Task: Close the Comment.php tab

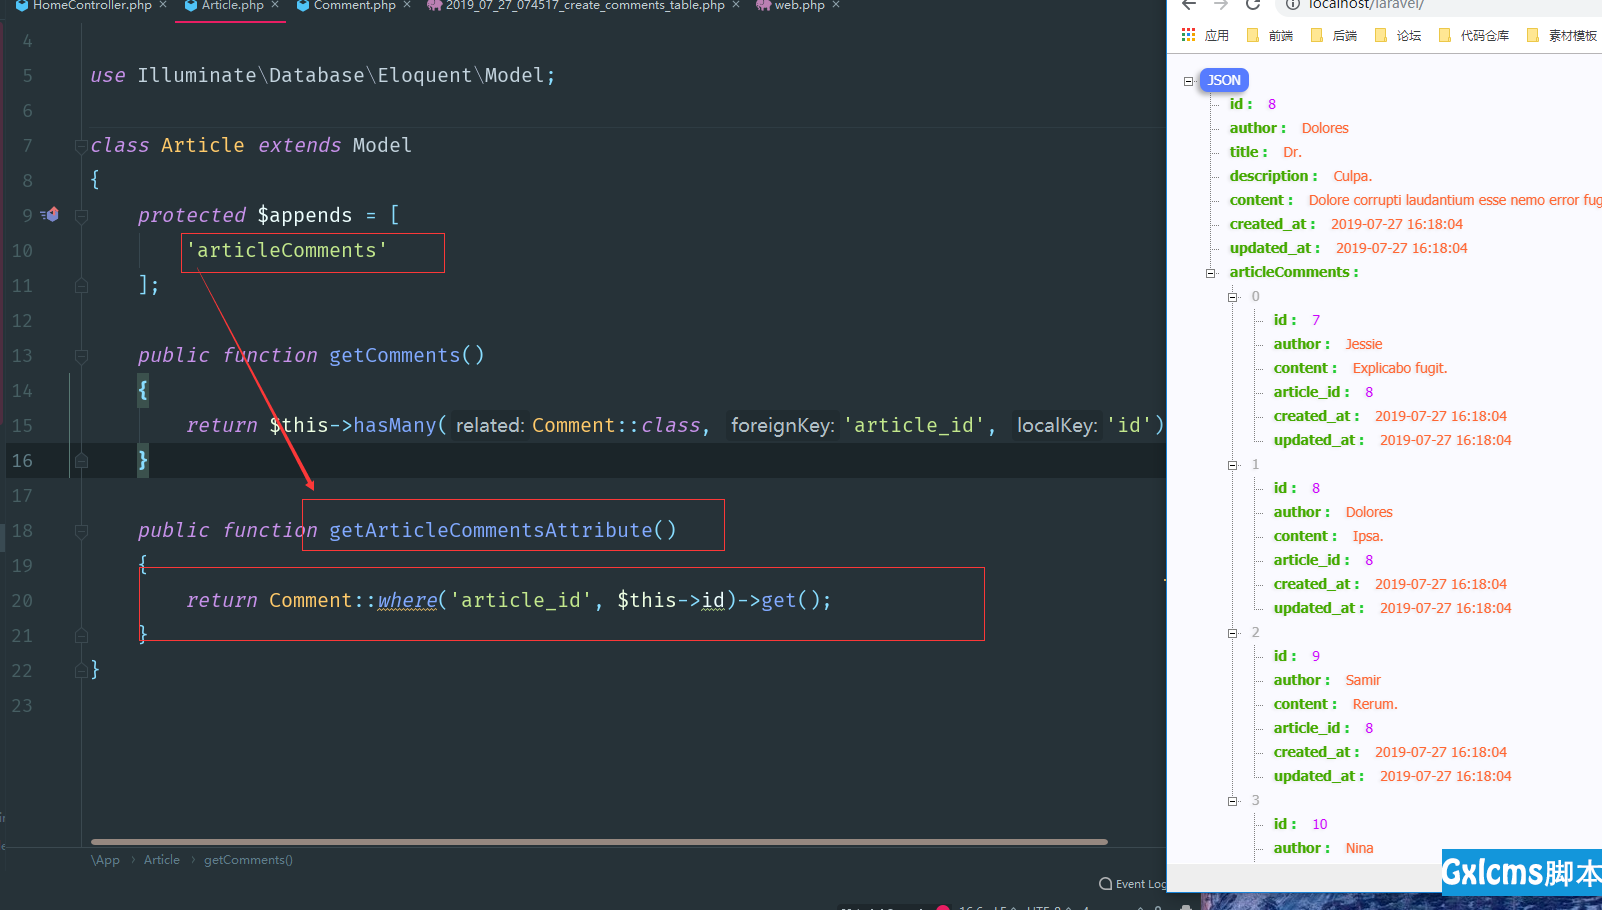Action: pyautogui.click(x=407, y=5)
